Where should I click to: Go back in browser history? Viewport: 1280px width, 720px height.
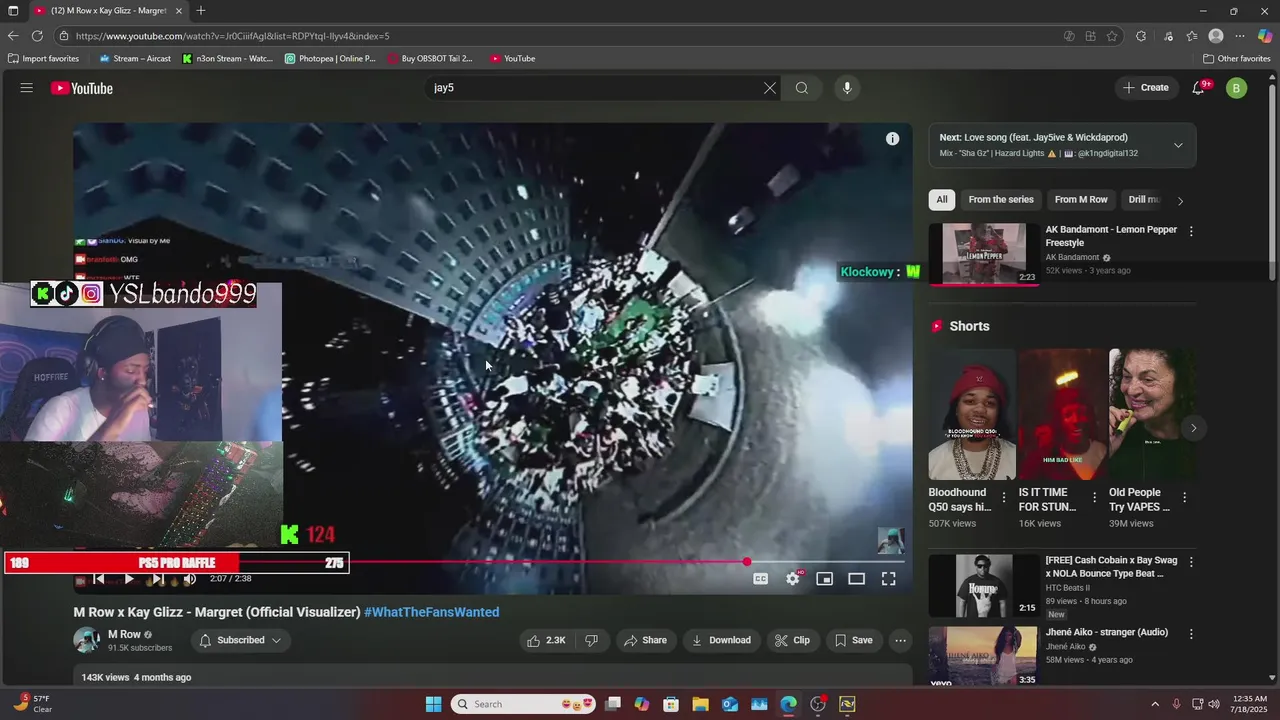point(13,36)
